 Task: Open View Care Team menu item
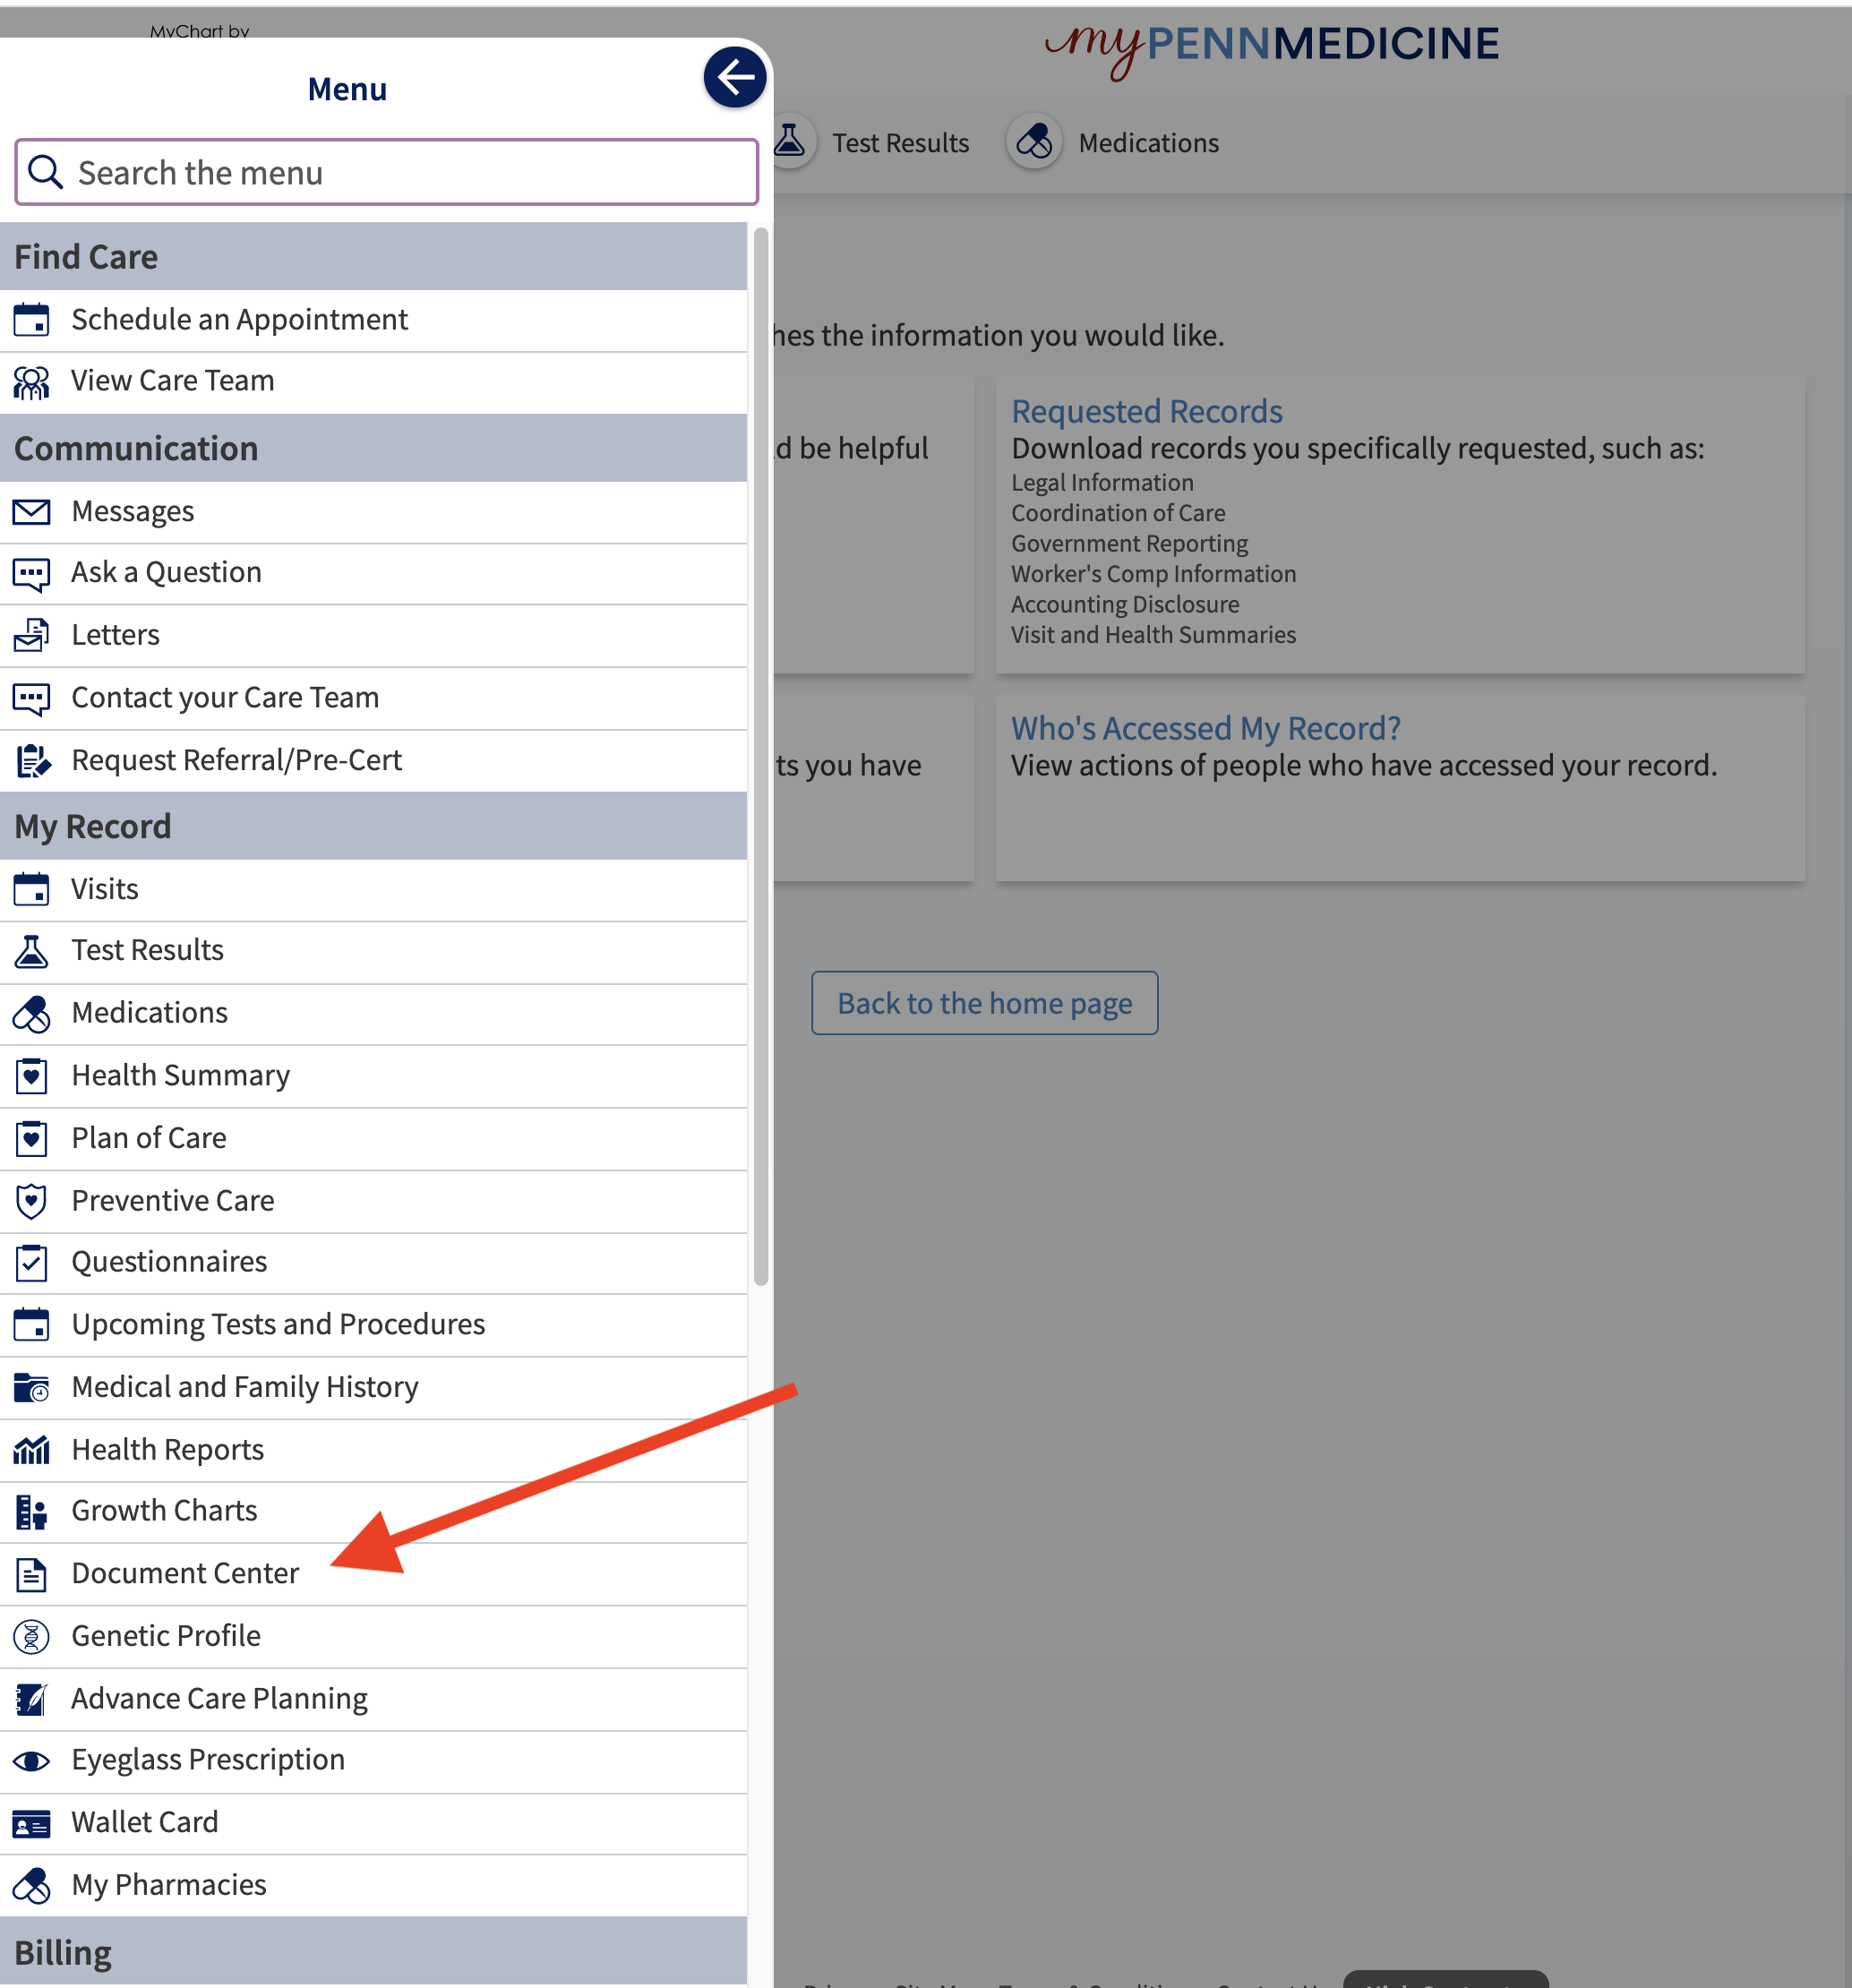pos(373,382)
